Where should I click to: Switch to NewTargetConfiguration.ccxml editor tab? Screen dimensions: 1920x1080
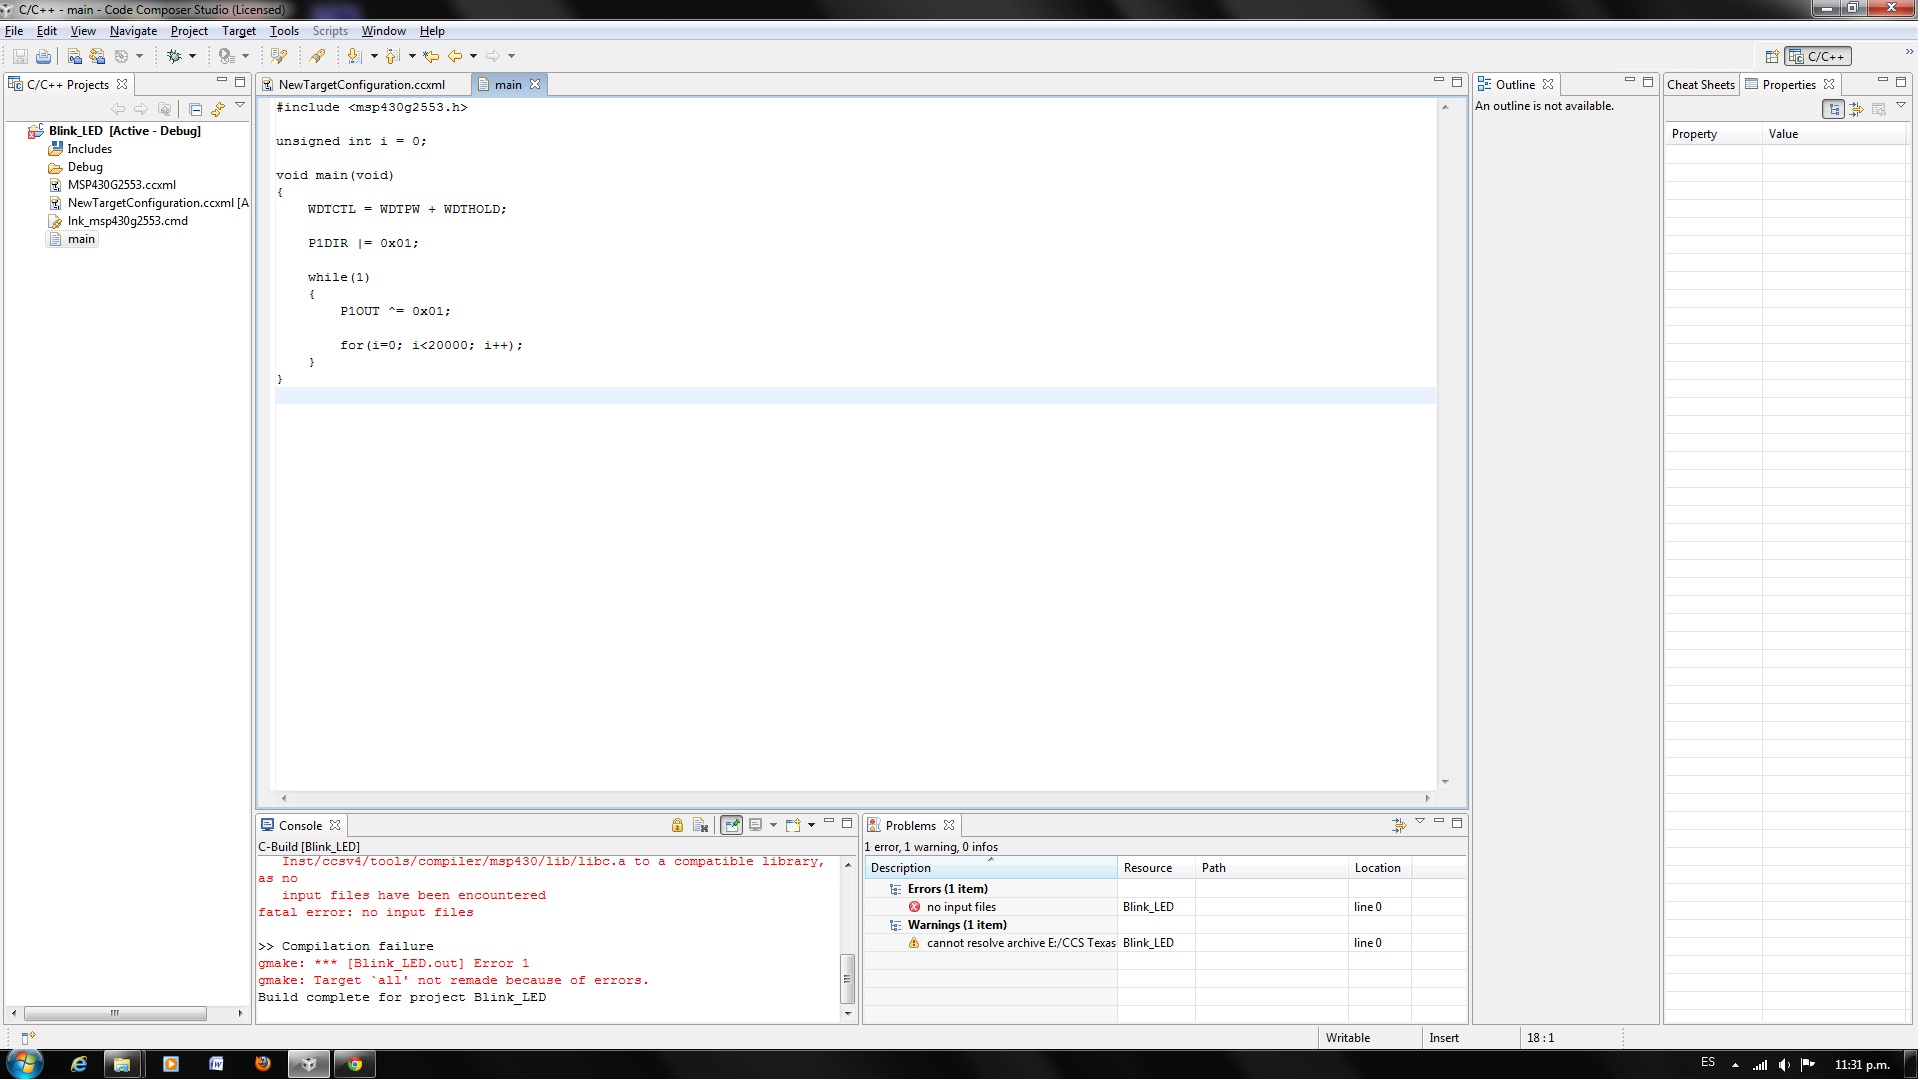pos(361,85)
